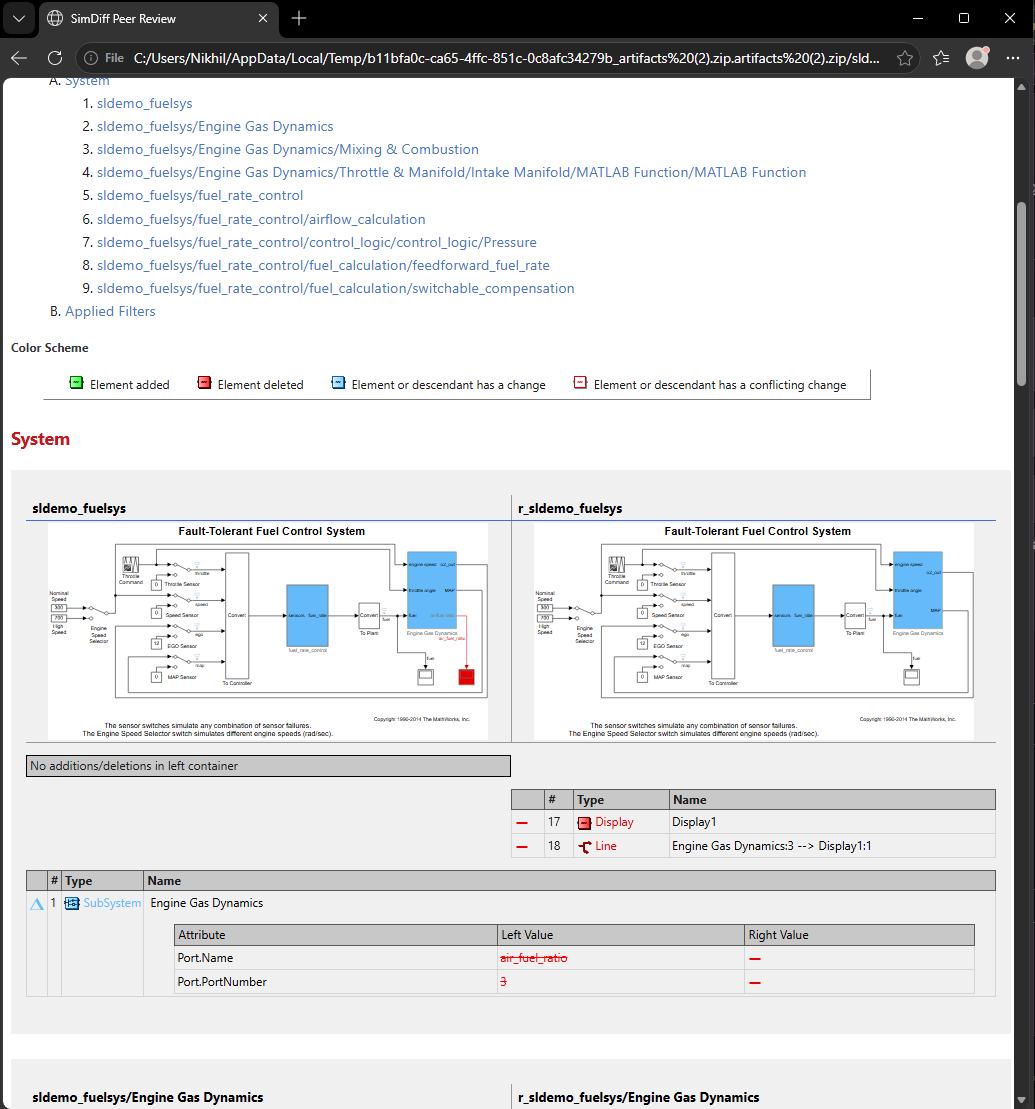Open the browser profile avatar
The image size is (1035, 1109).
[977, 58]
